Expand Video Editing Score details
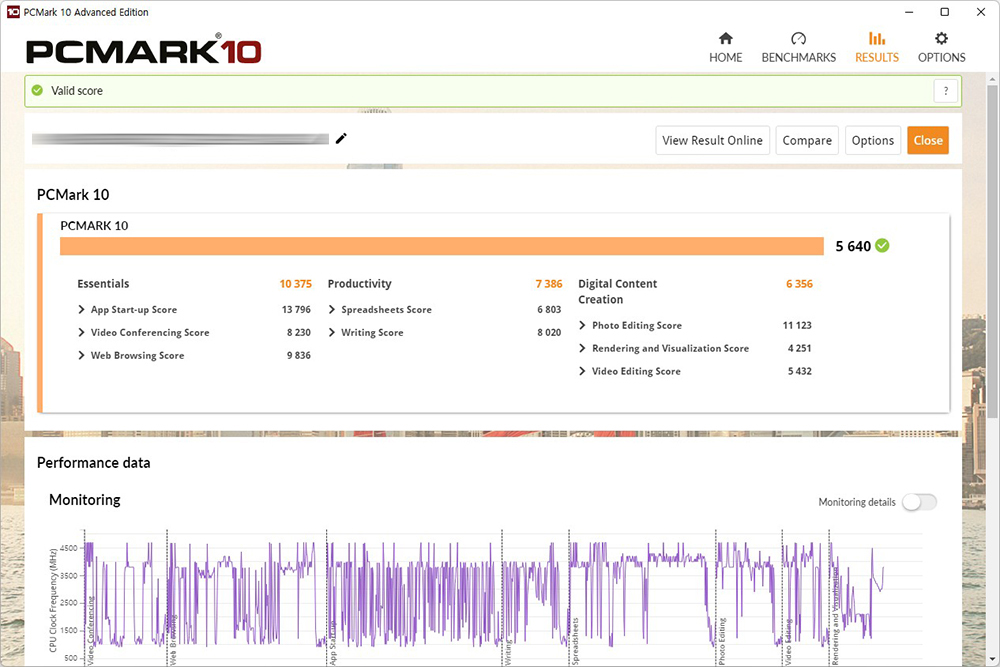The image size is (1000, 667). click(x=582, y=371)
